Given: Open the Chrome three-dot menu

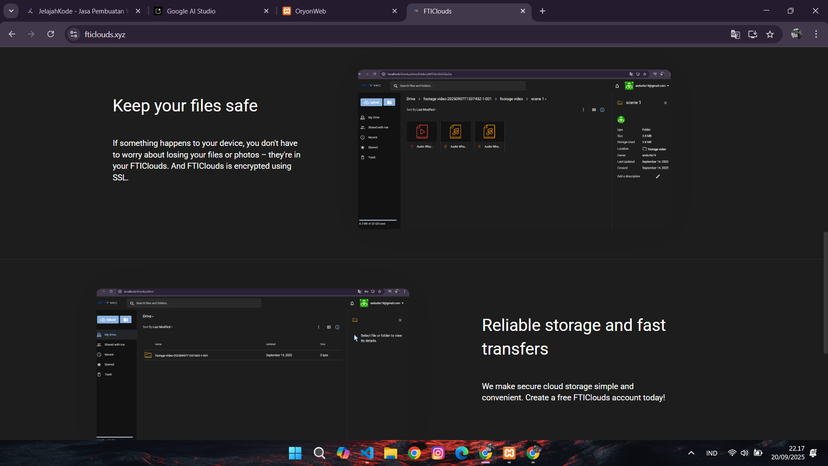Looking at the screenshot, I should click(x=817, y=34).
